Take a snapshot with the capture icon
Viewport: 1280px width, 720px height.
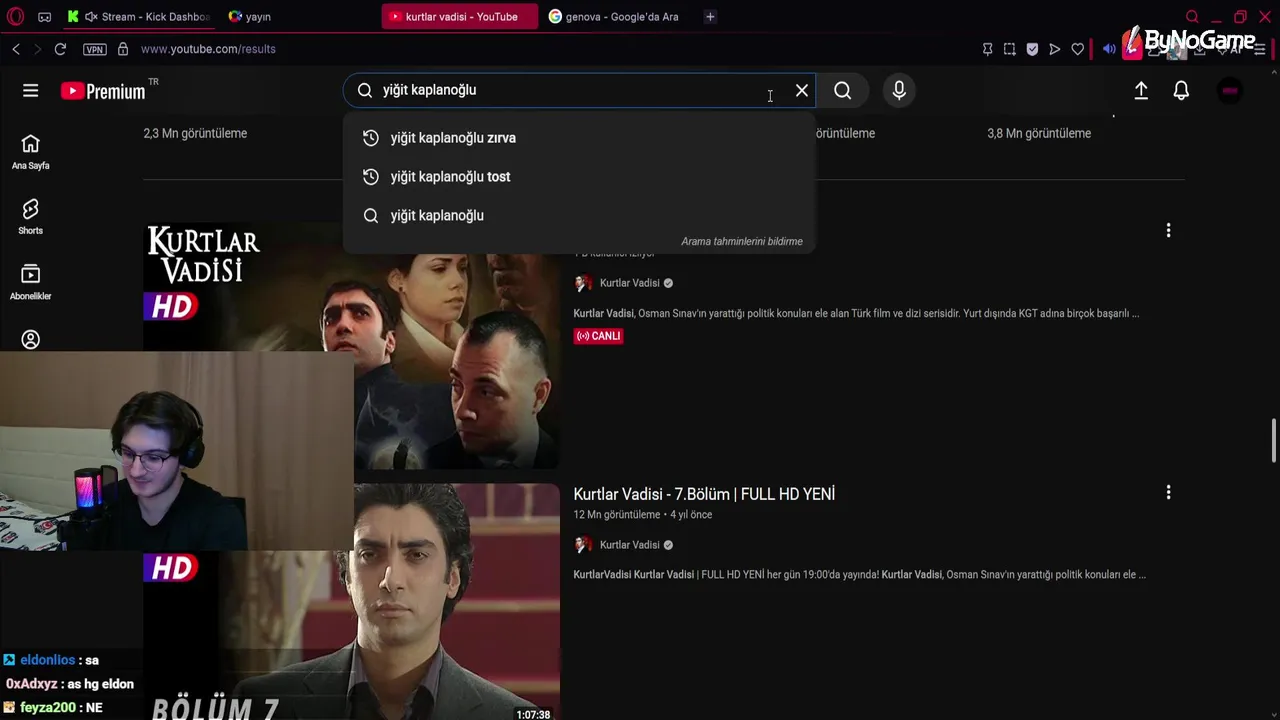tap(1010, 49)
